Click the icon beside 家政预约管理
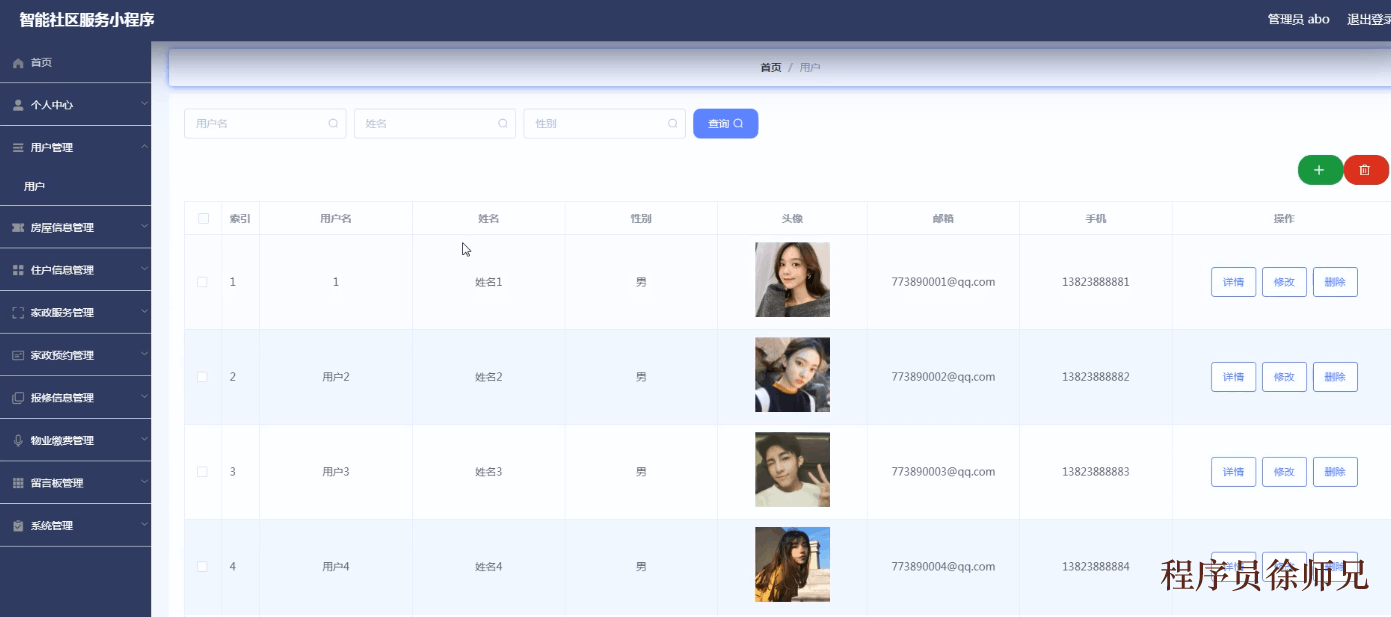 tap(18, 355)
